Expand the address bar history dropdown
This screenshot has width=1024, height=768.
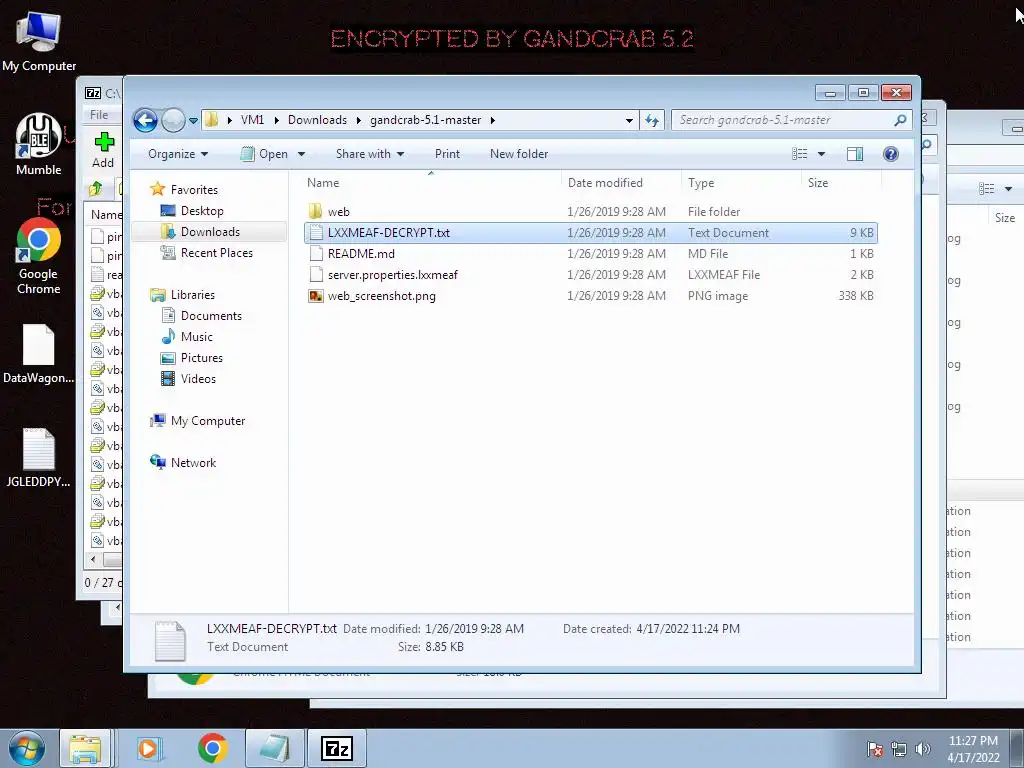[x=629, y=120]
